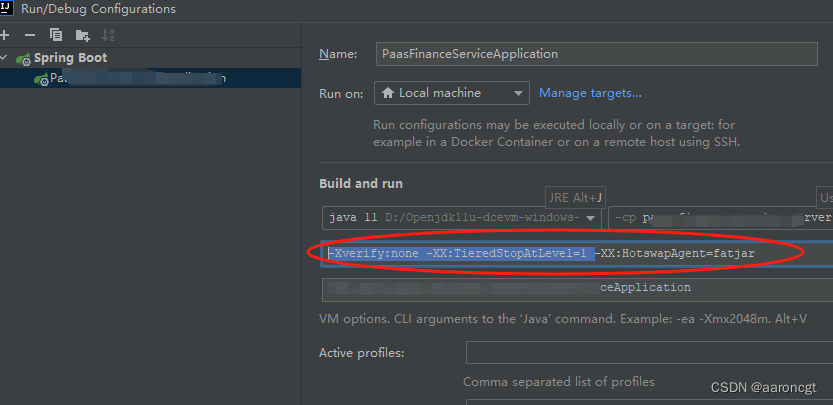Create a new folder with the folder-plus icon

pyautogui.click(x=82, y=36)
